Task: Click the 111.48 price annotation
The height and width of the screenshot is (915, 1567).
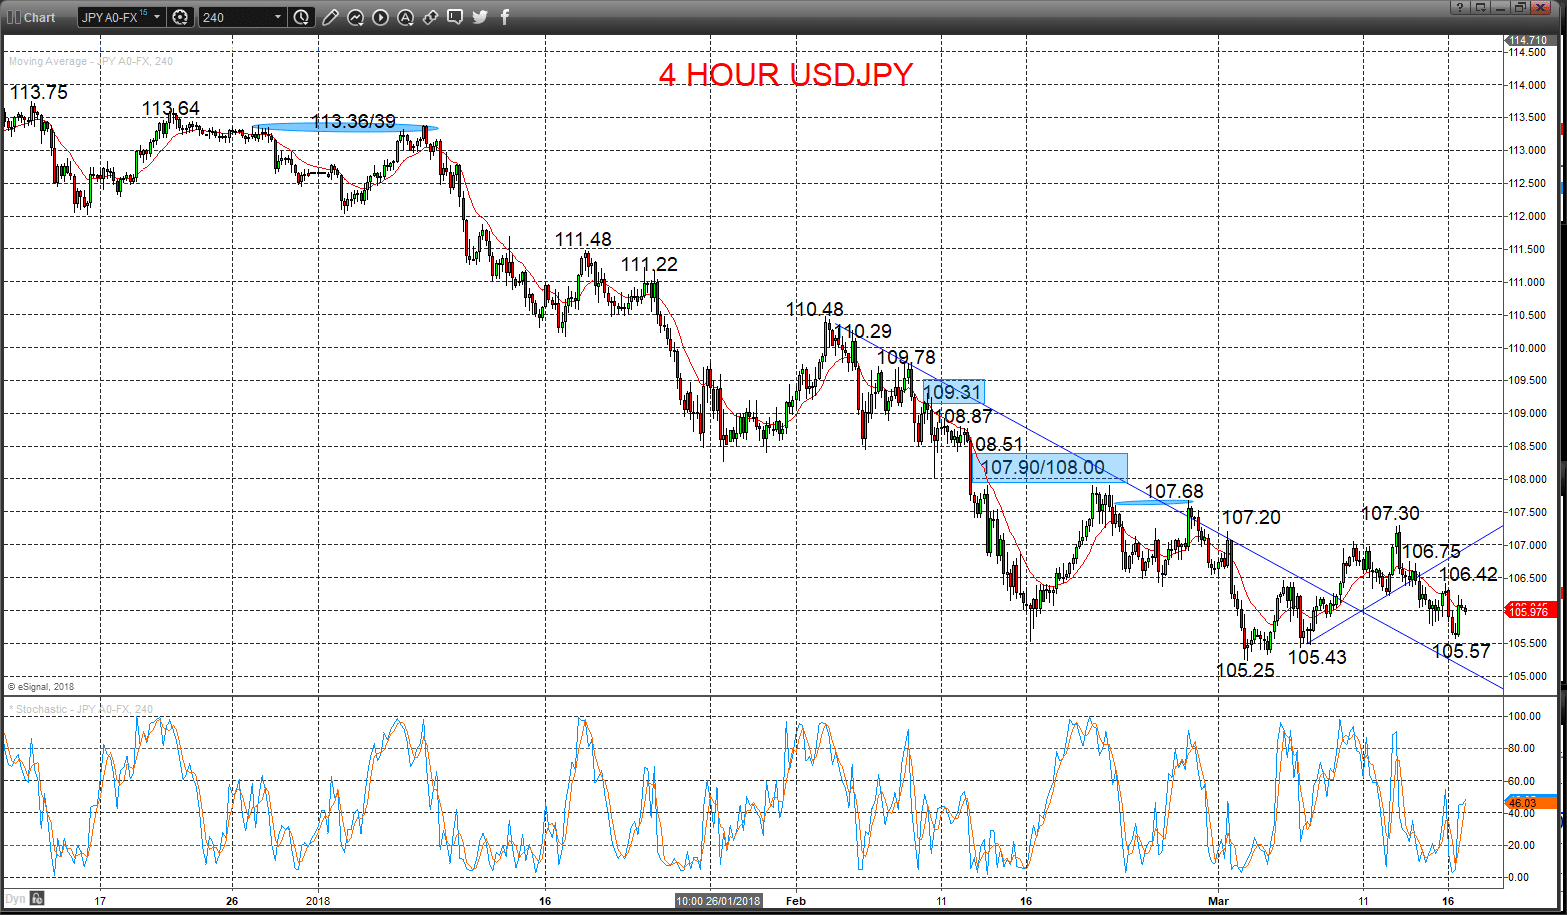Action: click(x=584, y=240)
